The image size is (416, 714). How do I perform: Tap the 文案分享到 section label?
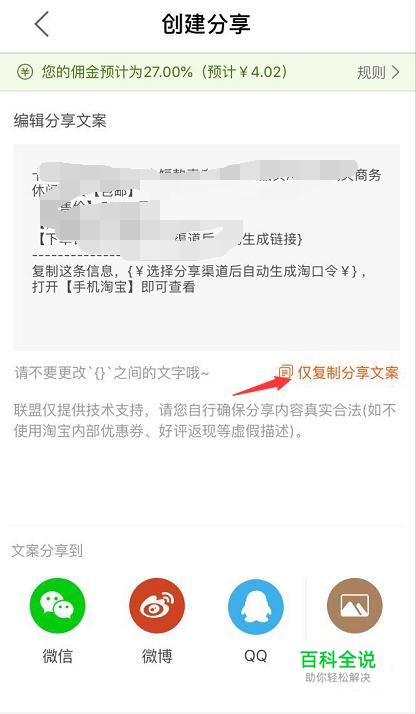[47, 551]
